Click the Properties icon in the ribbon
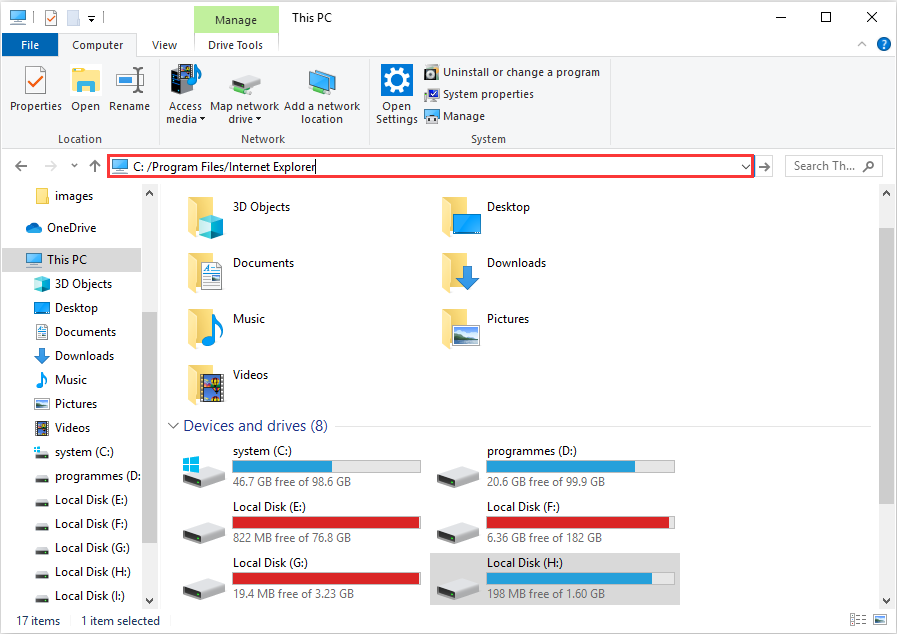This screenshot has height=634, width=897. pyautogui.click(x=35, y=81)
